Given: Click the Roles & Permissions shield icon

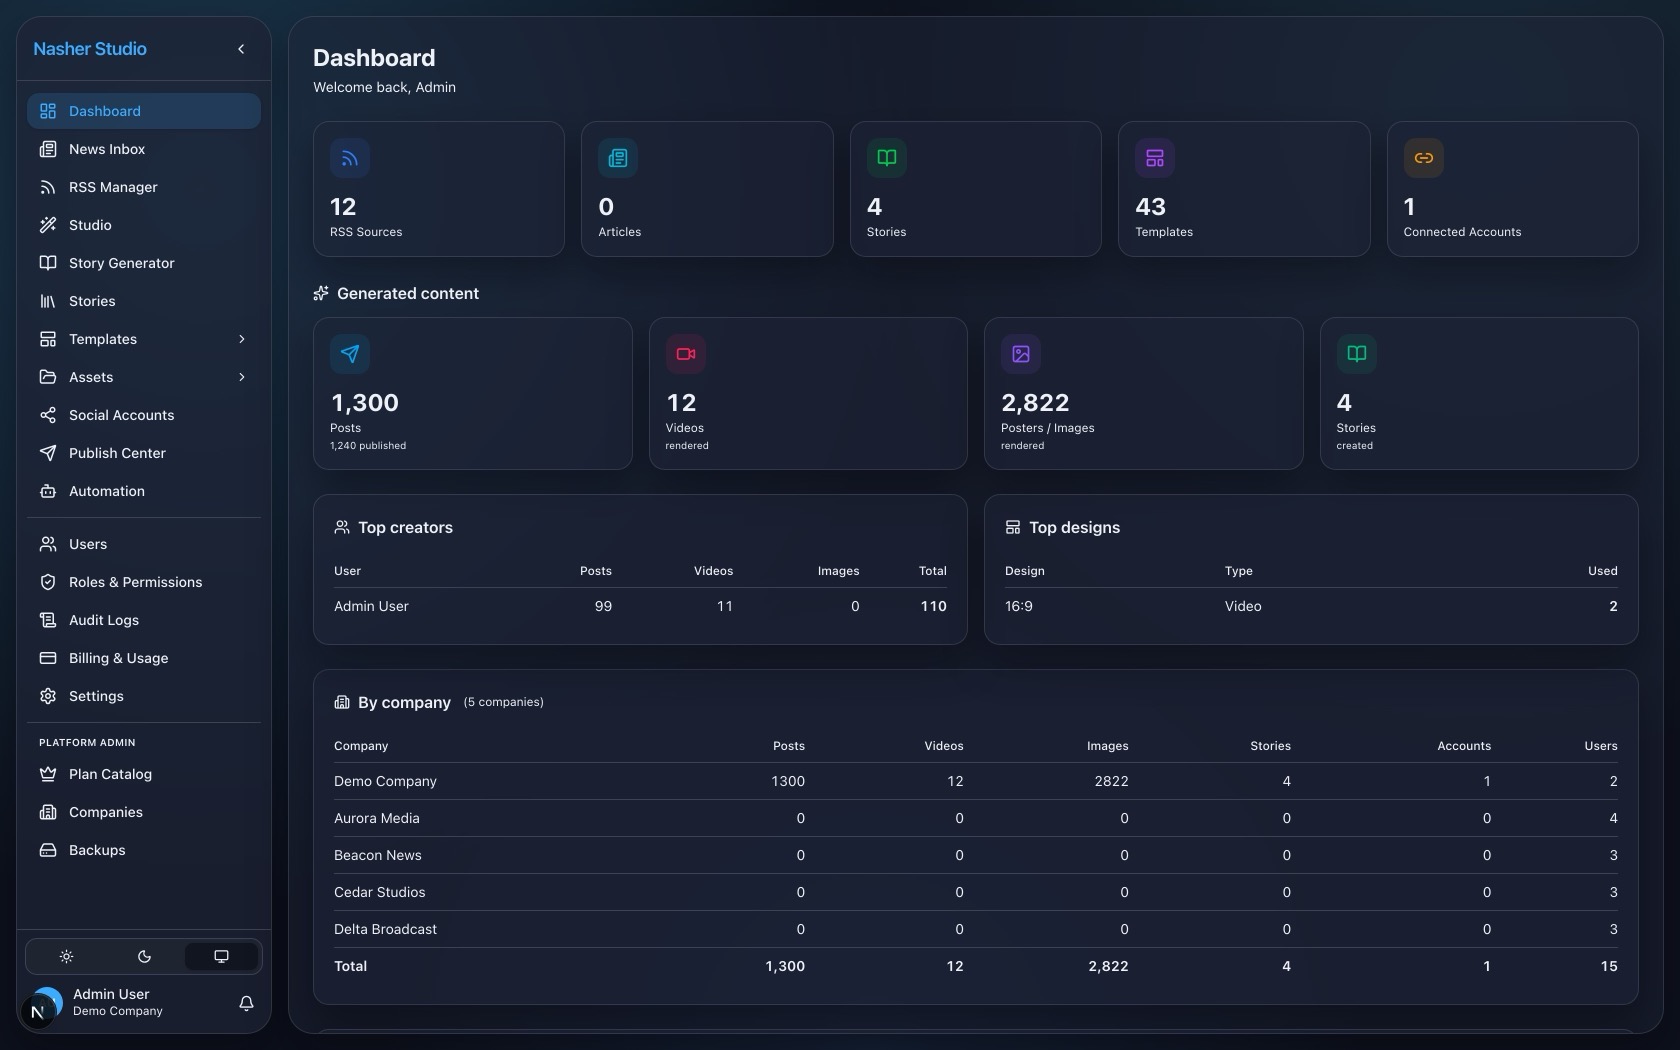Looking at the screenshot, I should click(48, 582).
